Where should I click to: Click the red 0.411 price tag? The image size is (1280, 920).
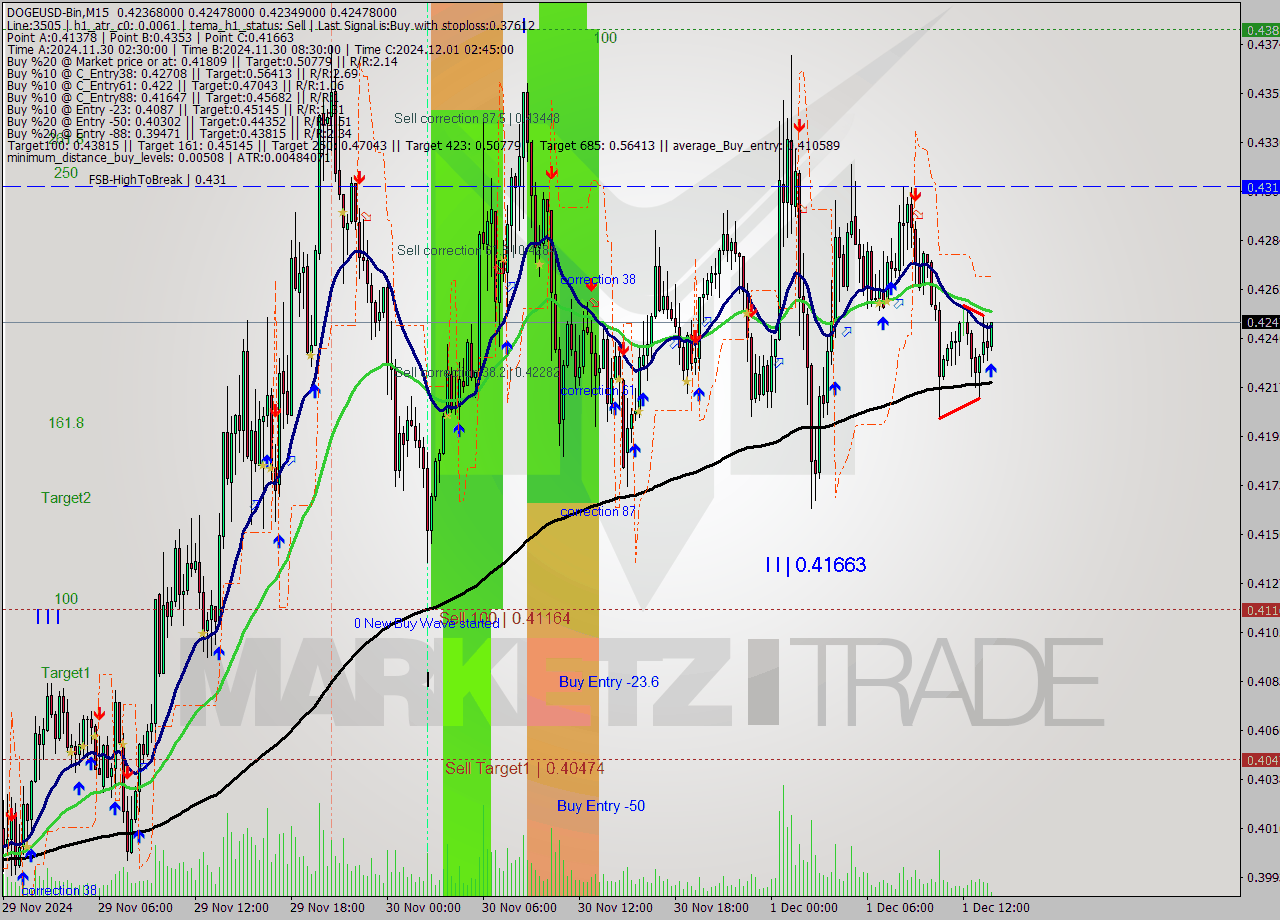click(x=1260, y=610)
